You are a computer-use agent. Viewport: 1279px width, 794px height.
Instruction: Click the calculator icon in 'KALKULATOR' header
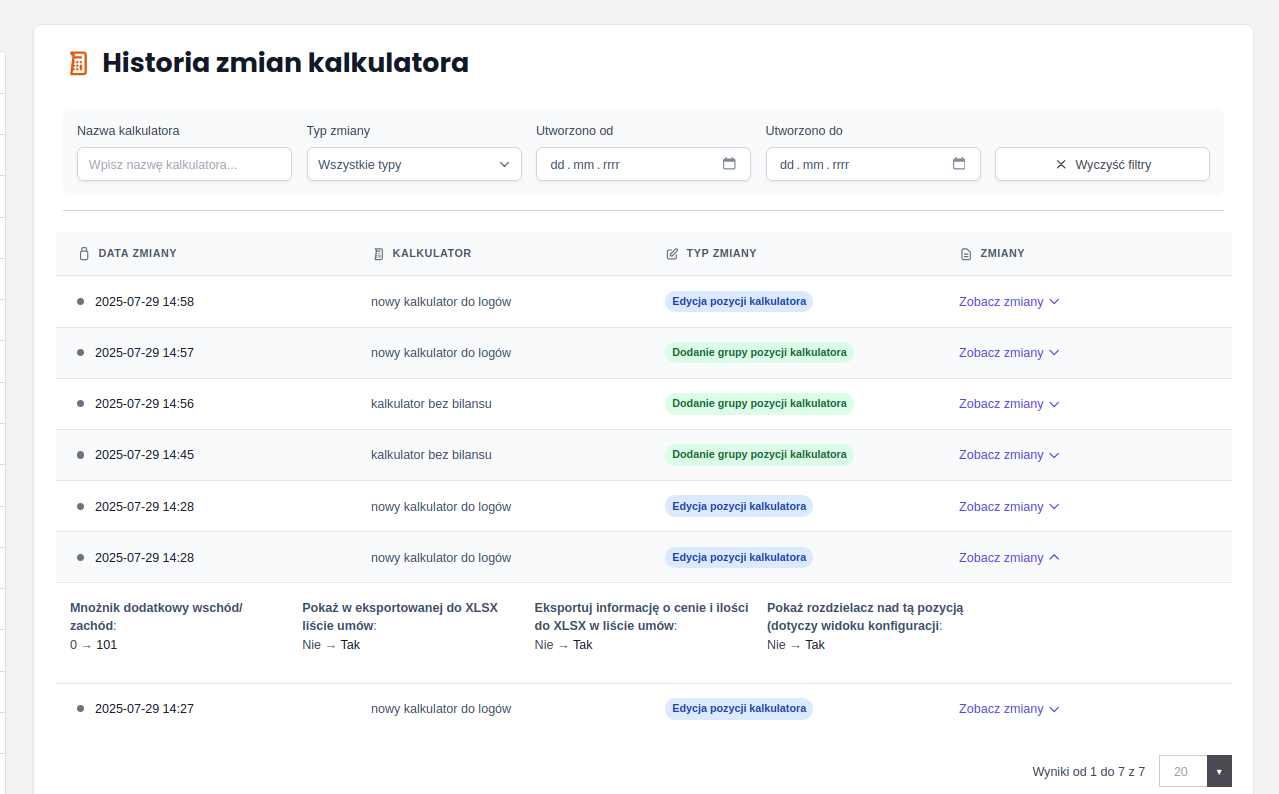pos(378,254)
